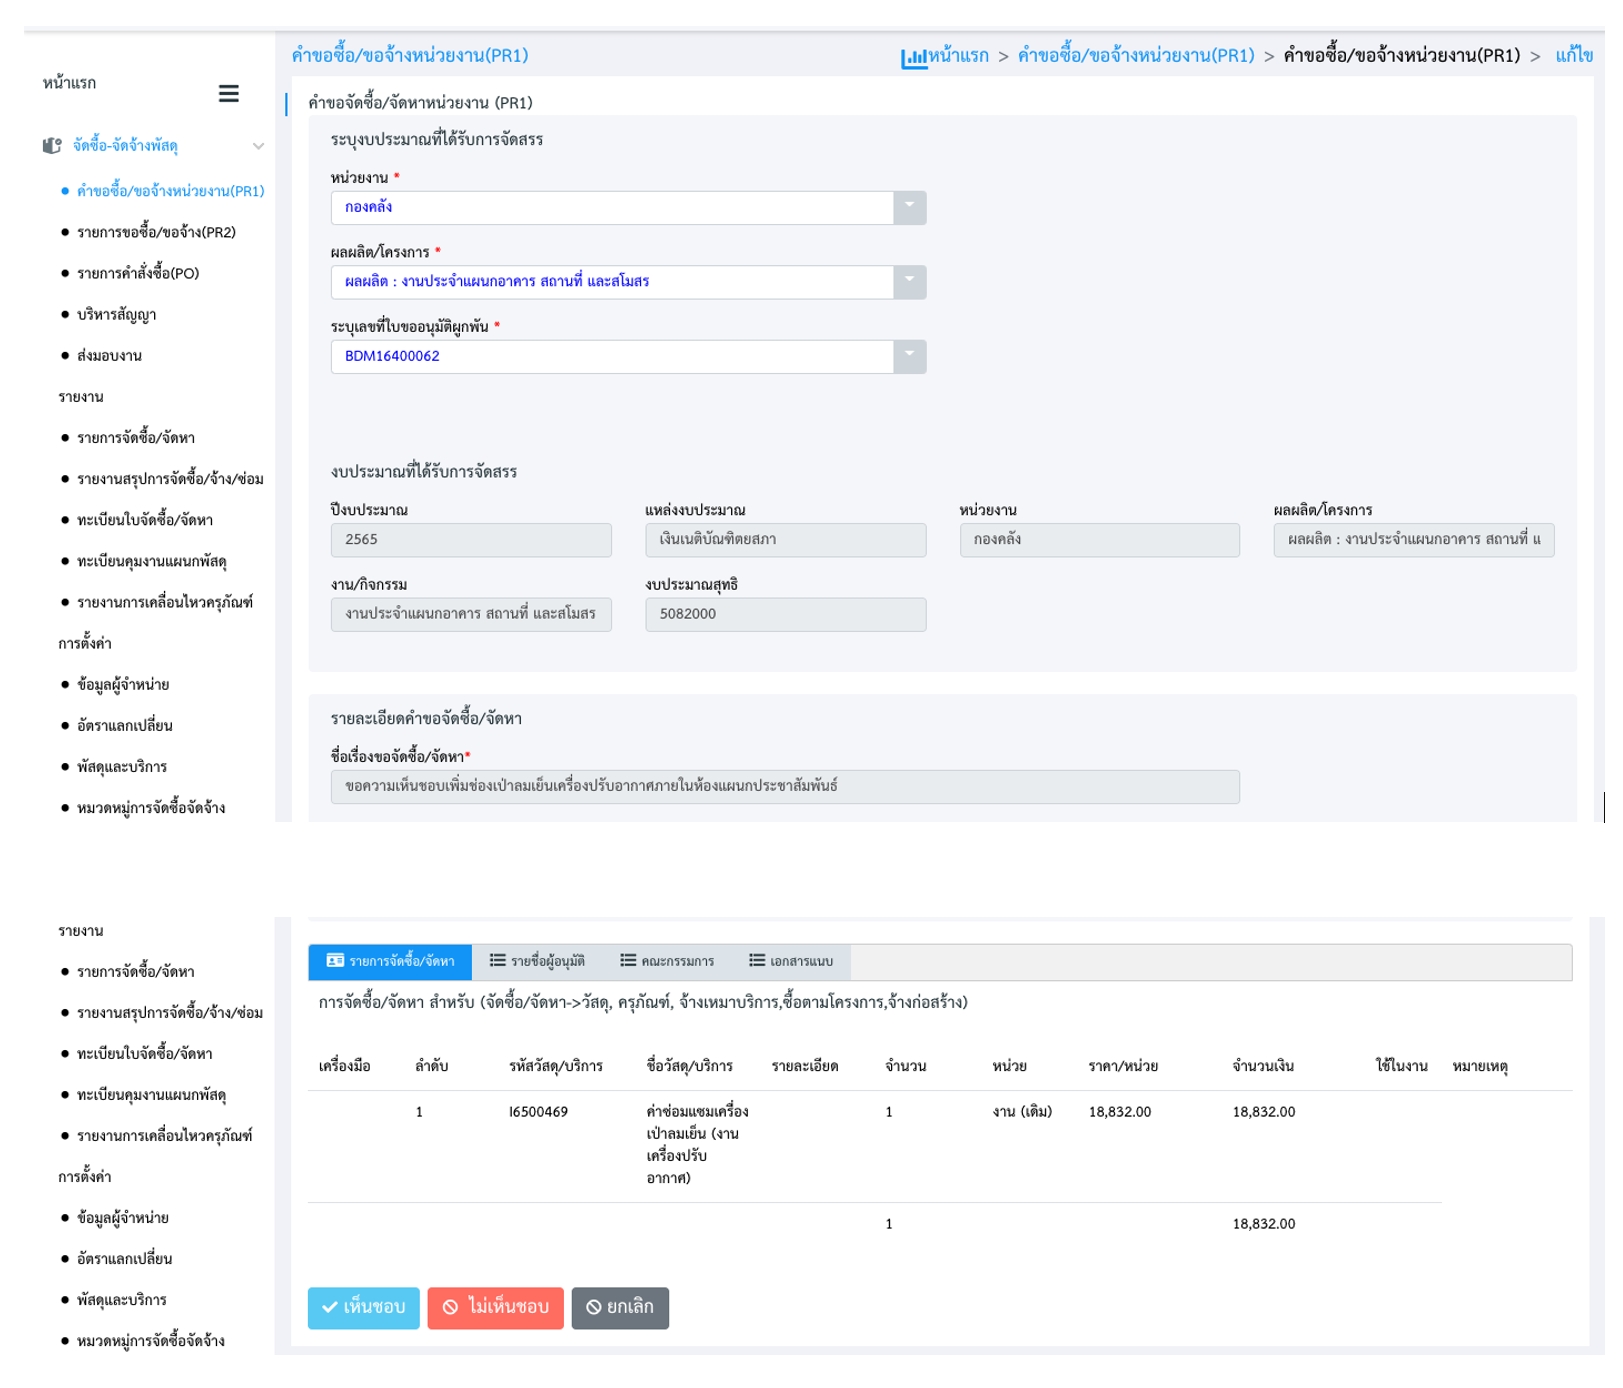Click the ปีงบประมาณ field showing 2565
1623x1388 pixels.
(x=471, y=540)
